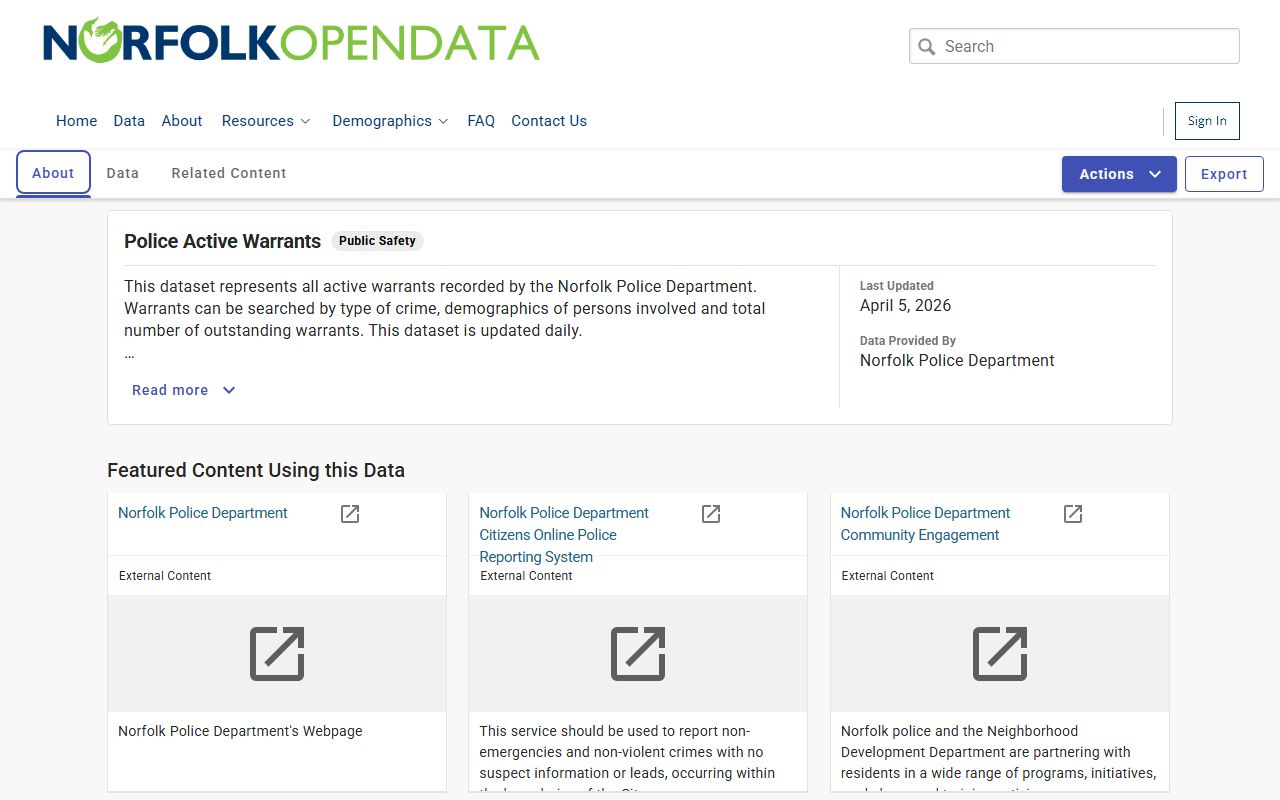Select the About tab
This screenshot has width=1280, height=800.
pos(53,173)
